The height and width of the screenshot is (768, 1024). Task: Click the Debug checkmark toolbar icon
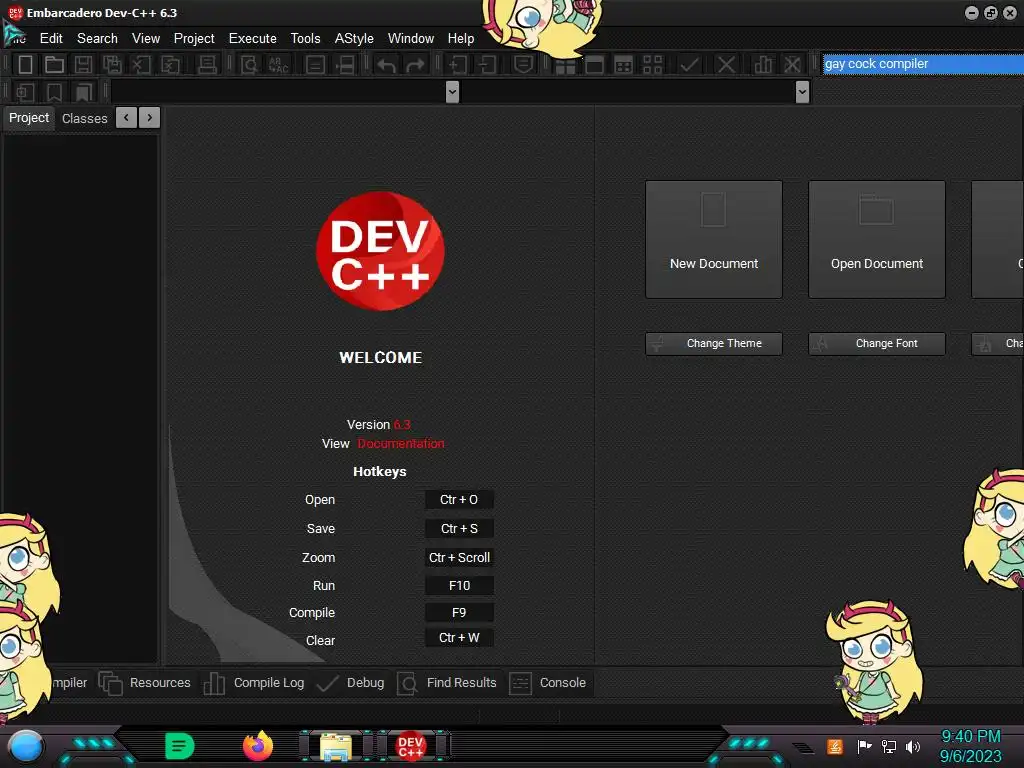(x=690, y=64)
